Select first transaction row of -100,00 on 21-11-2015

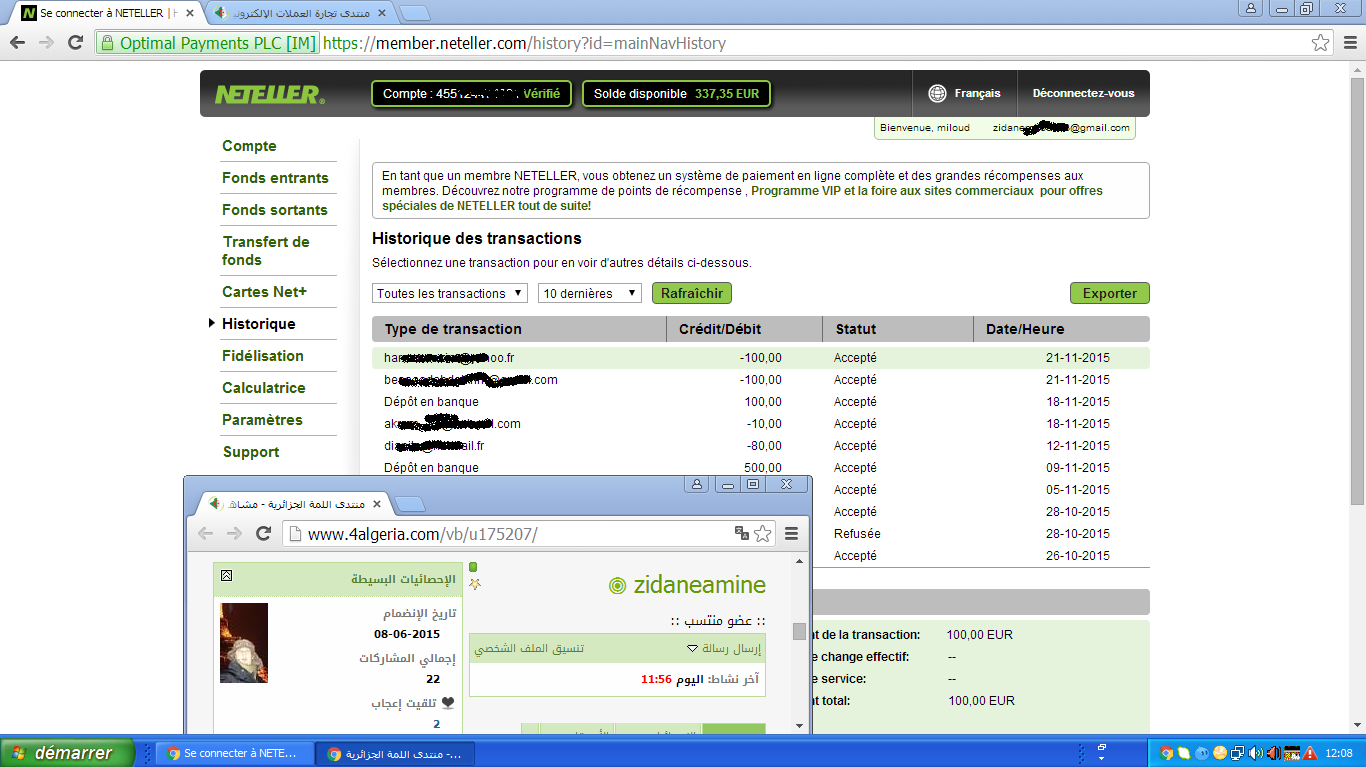pos(761,357)
